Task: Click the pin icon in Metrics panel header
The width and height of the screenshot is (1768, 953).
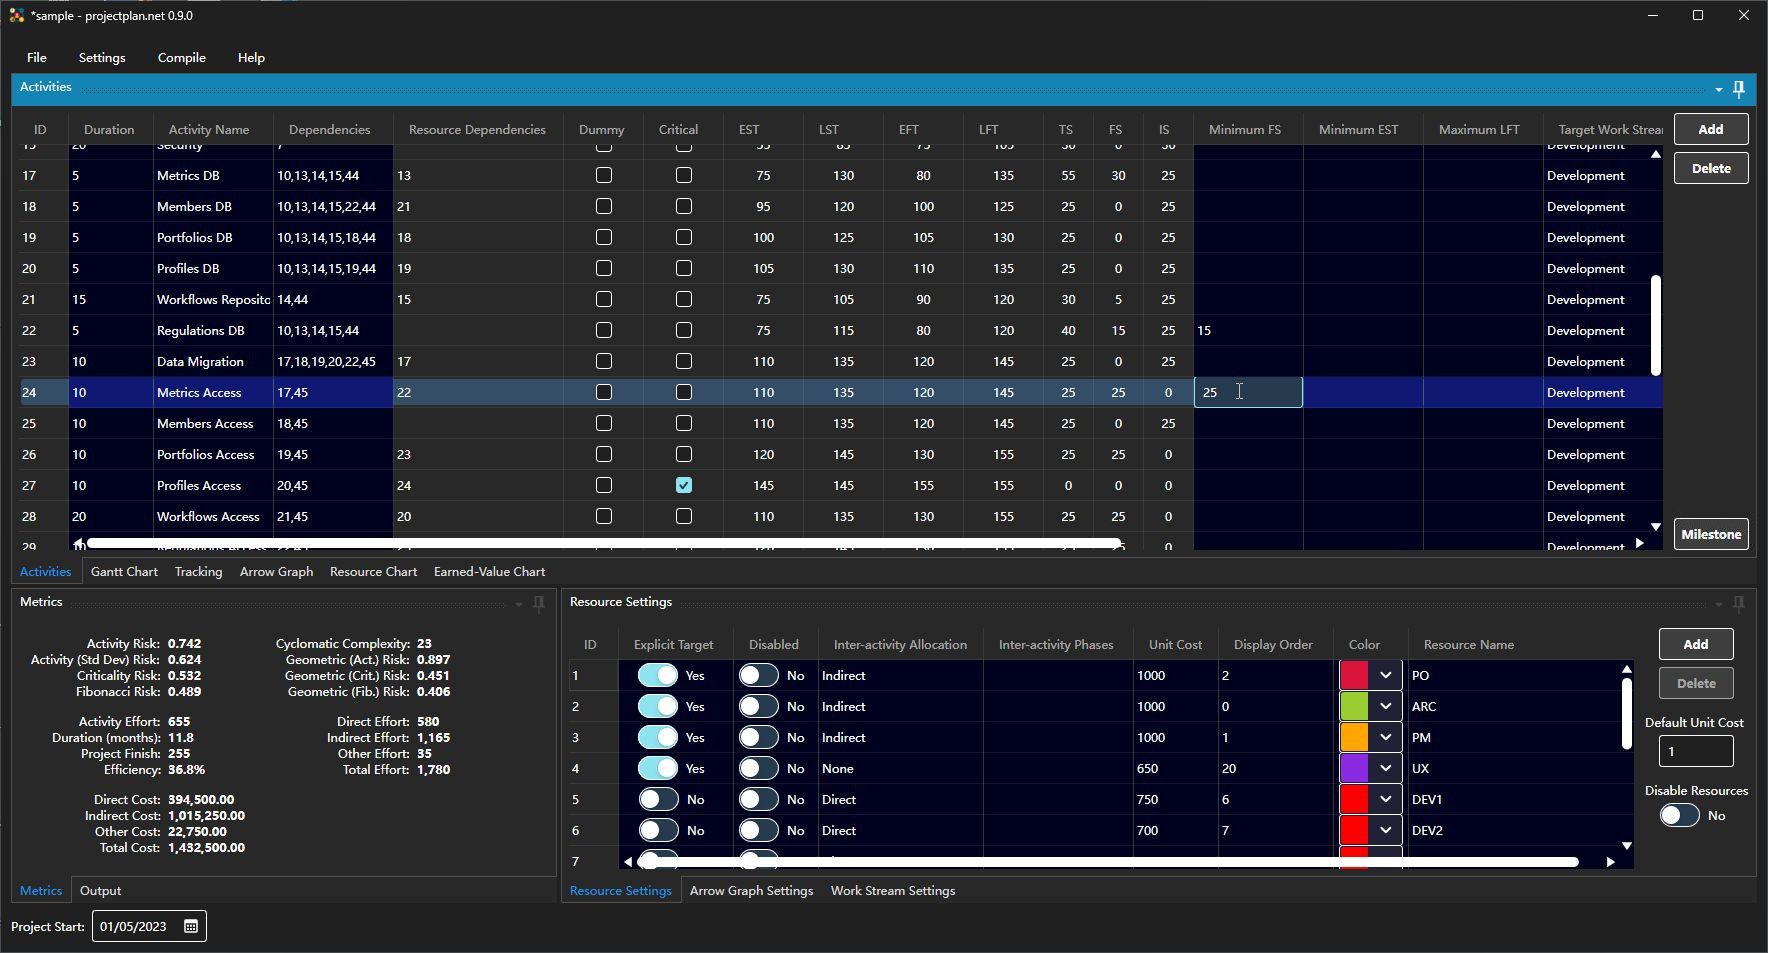Action: 539,604
